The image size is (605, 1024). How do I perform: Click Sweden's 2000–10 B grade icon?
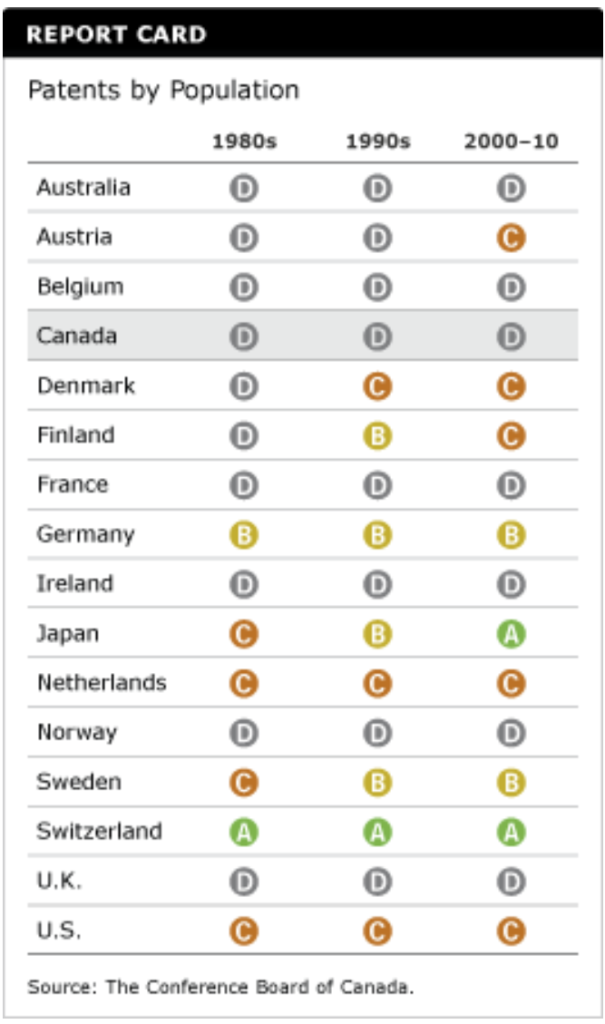pyautogui.click(x=511, y=783)
